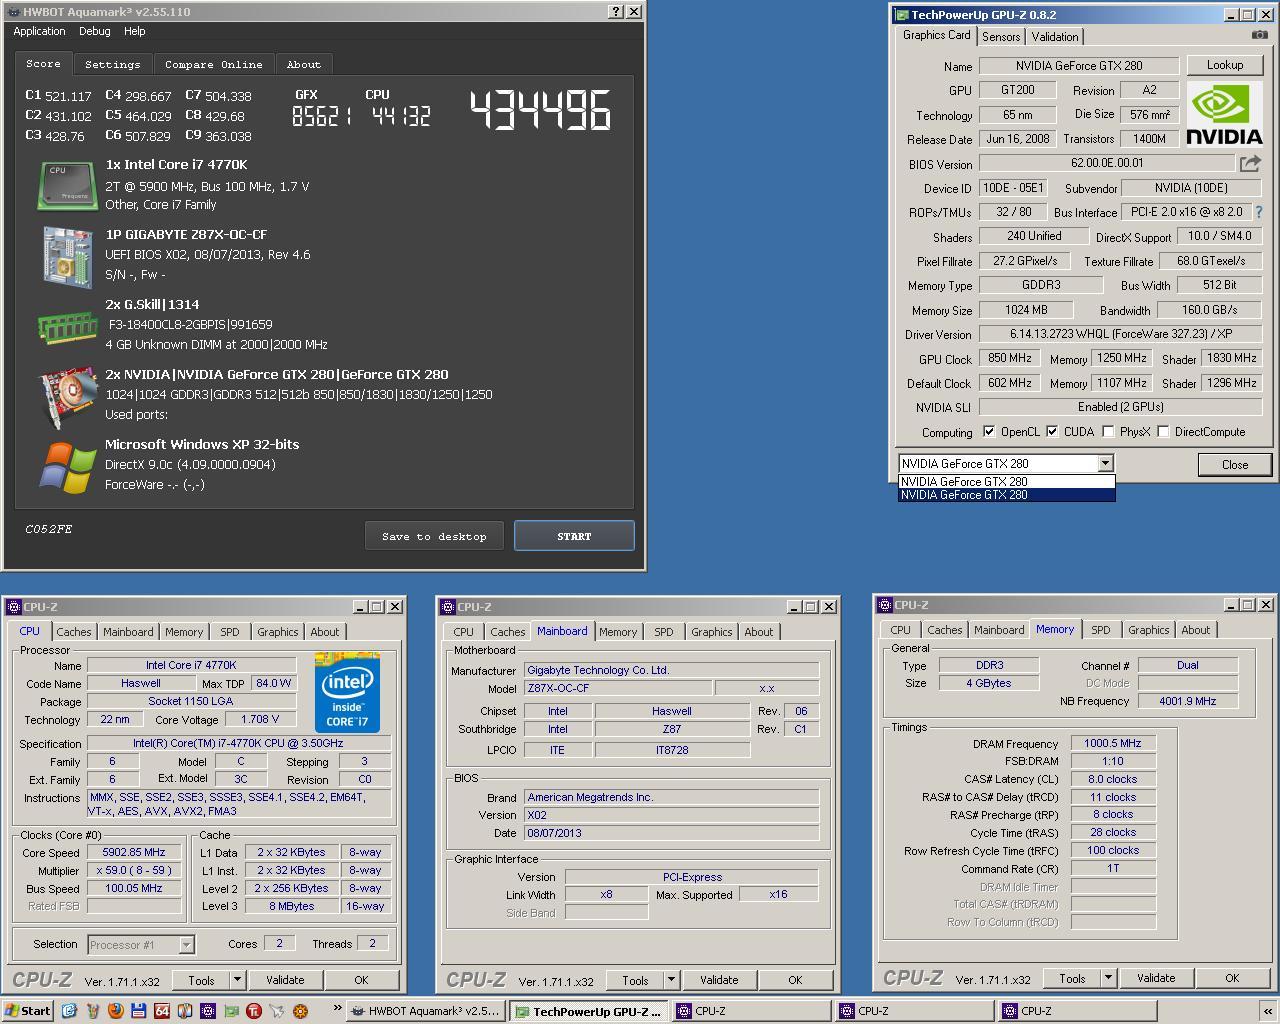Switch to the Compare Online tab
The image size is (1280, 1024).
[214, 64]
